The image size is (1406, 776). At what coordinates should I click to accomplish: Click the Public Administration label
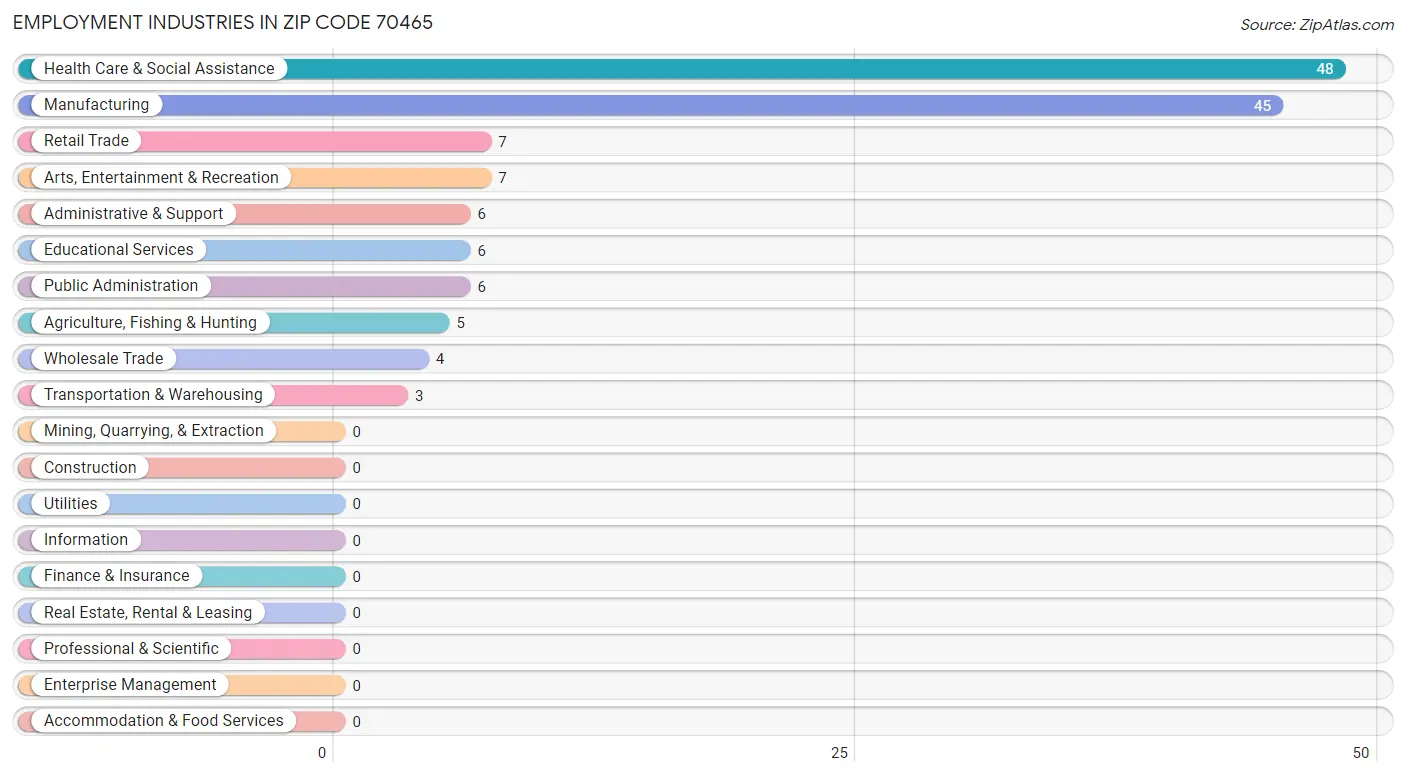point(121,285)
